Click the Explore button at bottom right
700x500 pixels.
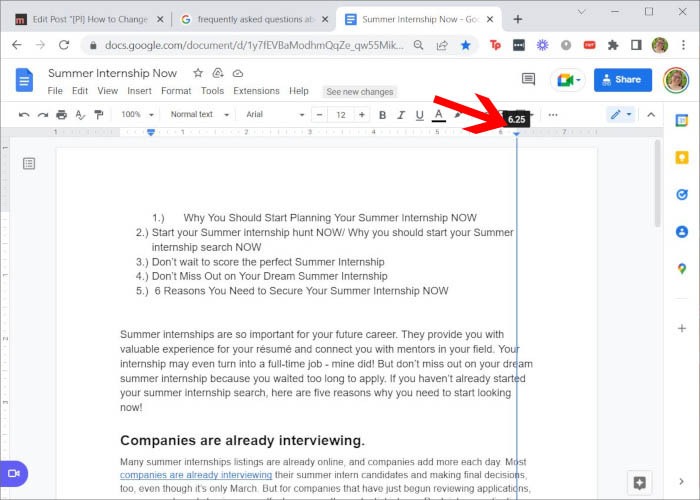pyautogui.click(x=639, y=483)
